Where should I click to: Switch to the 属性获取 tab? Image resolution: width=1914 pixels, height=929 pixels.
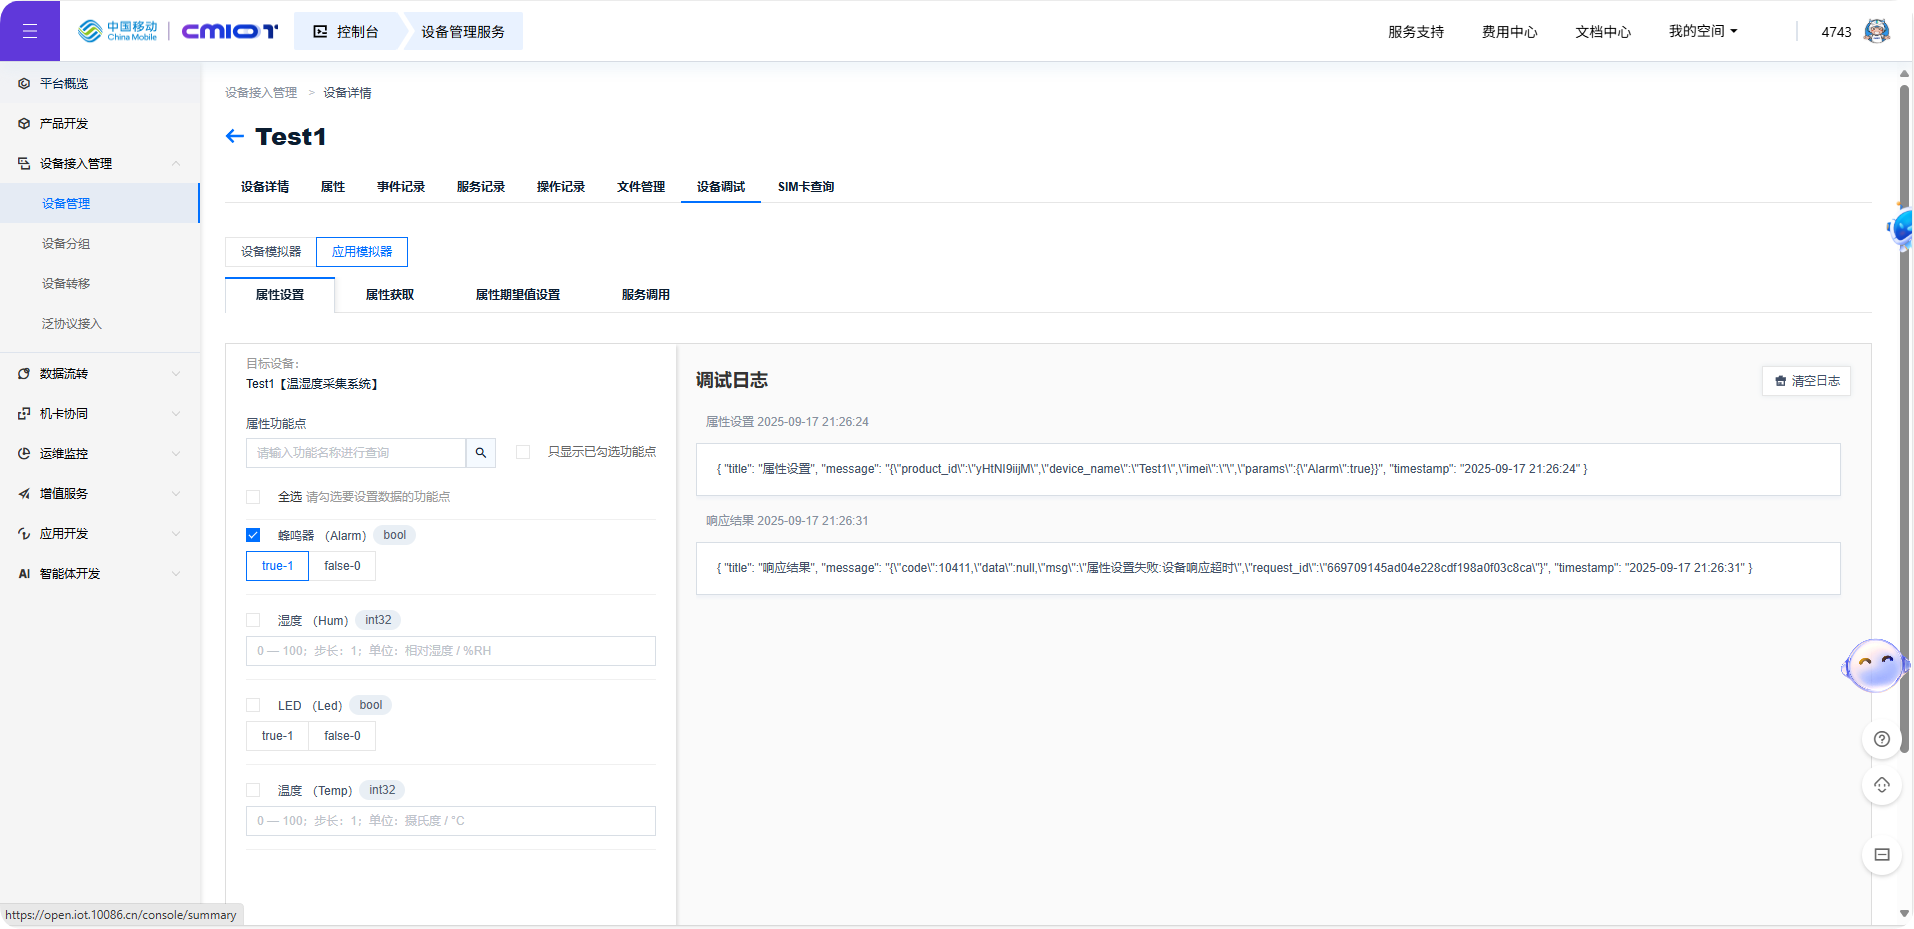click(390, 294)
